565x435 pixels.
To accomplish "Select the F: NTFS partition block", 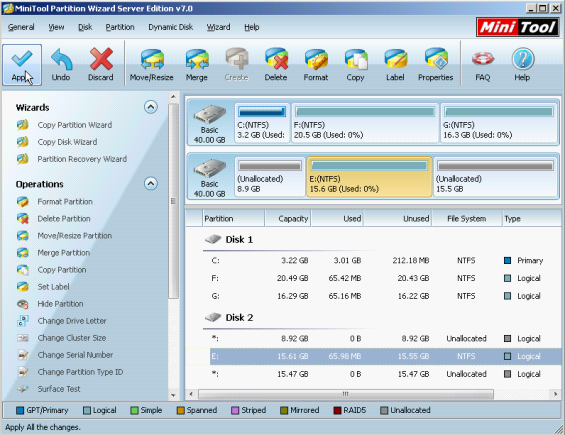I will pyautogui.click(x=365, y=123).
